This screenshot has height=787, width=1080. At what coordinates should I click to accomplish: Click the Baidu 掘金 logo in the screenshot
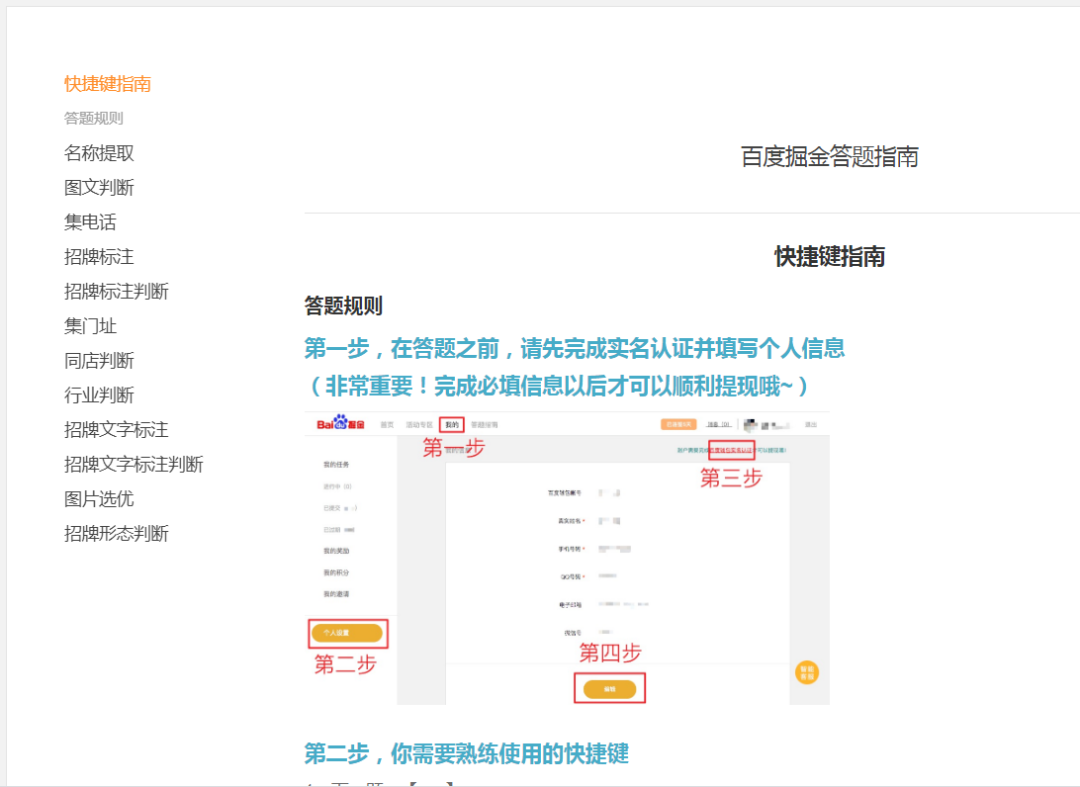[x=340, y=424]
